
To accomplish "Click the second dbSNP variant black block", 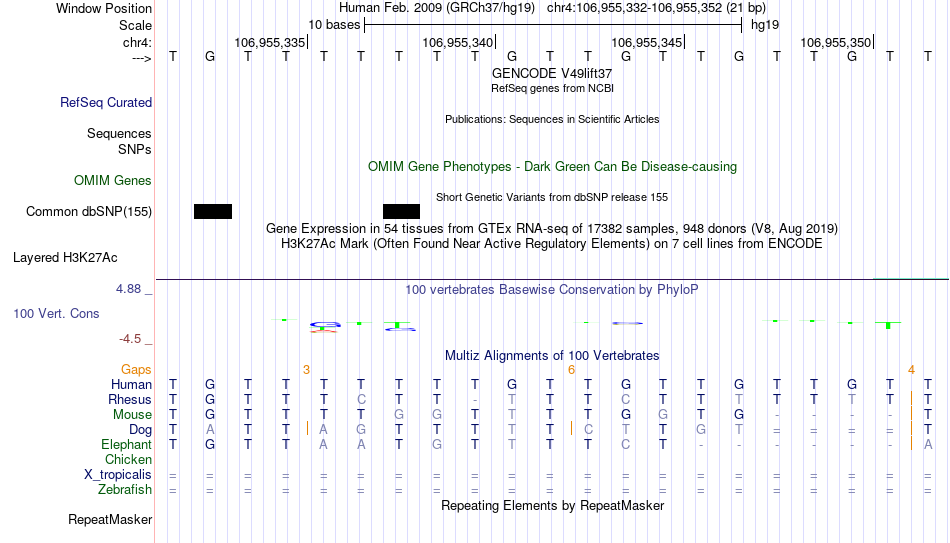I will [401, 212].
